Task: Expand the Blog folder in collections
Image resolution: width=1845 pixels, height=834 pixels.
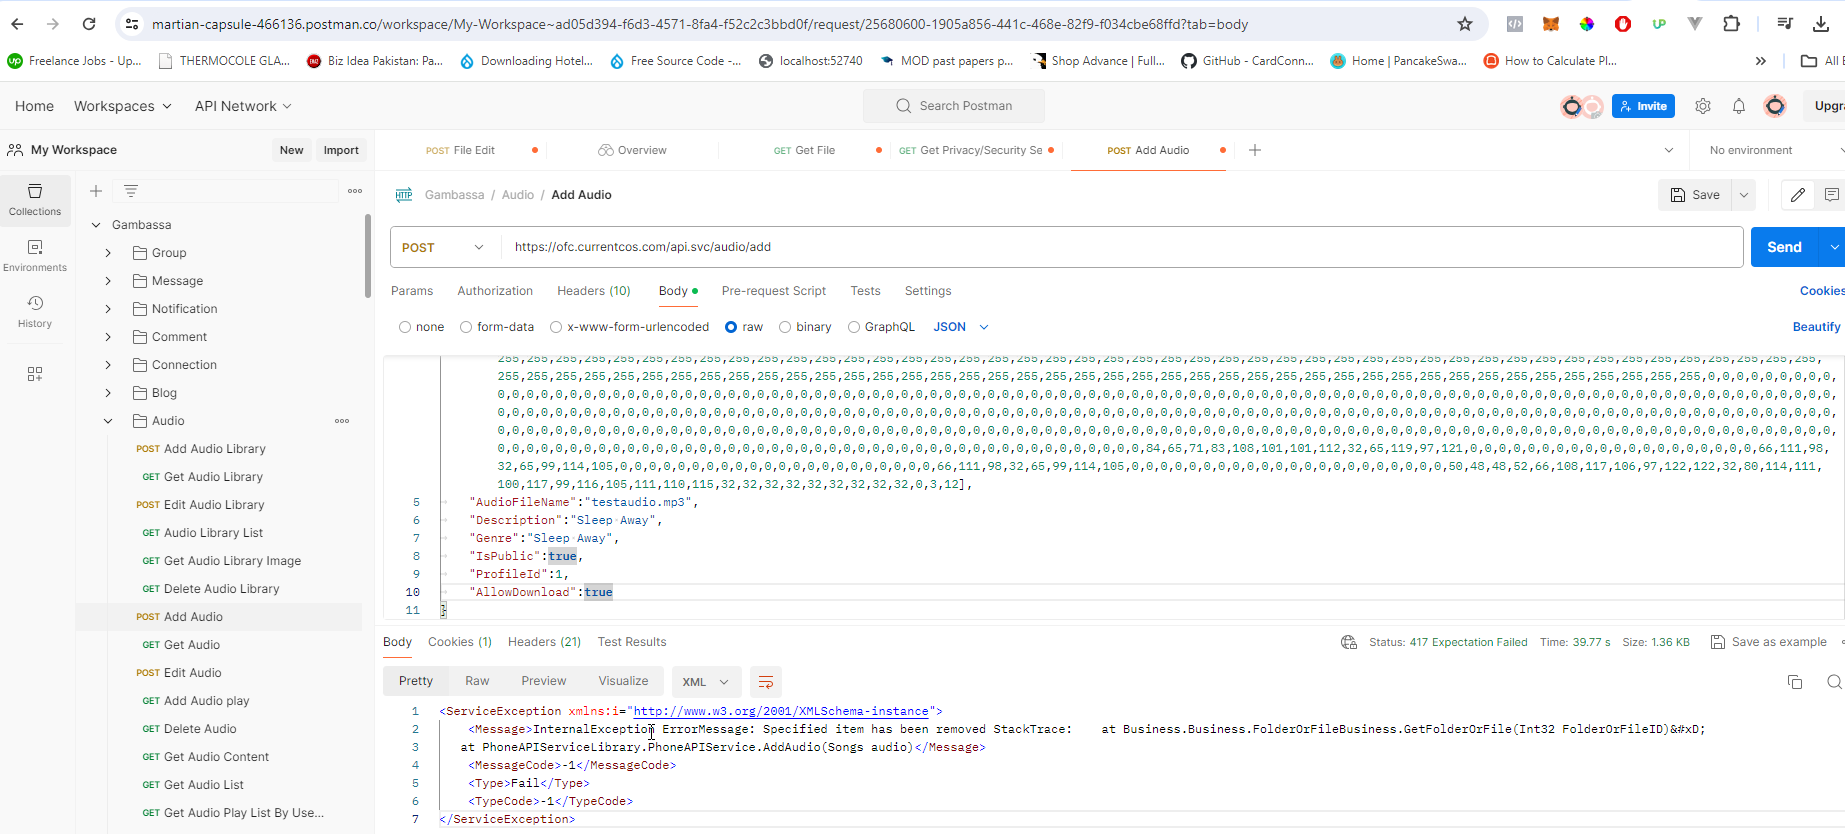Action: click(x=108, y=393)
